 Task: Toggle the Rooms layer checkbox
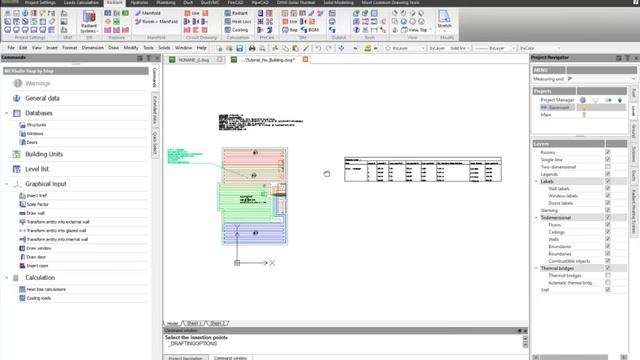pyautogui.click(x=608, y=152)
